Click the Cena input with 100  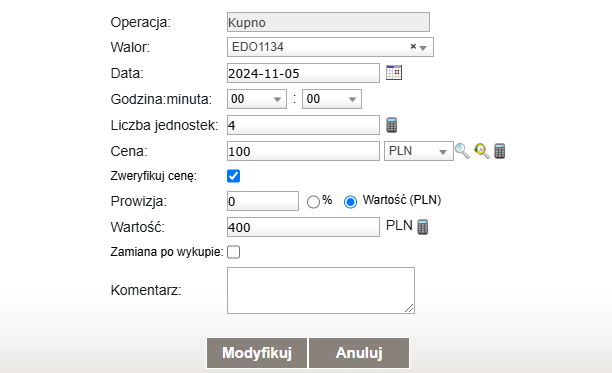(x=303, y=151)
